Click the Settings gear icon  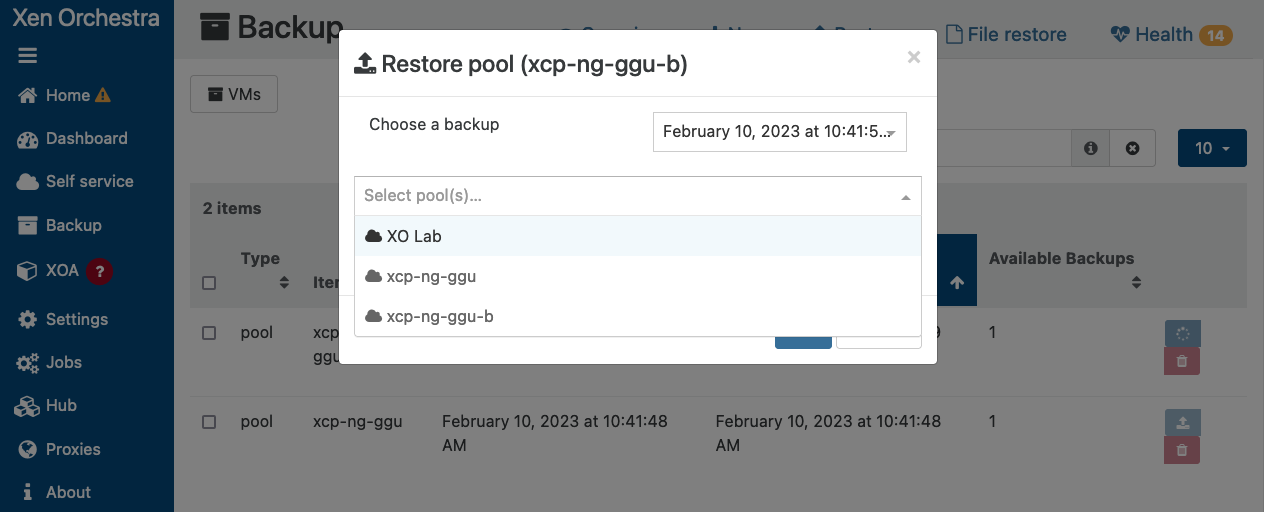coord(28,319)
